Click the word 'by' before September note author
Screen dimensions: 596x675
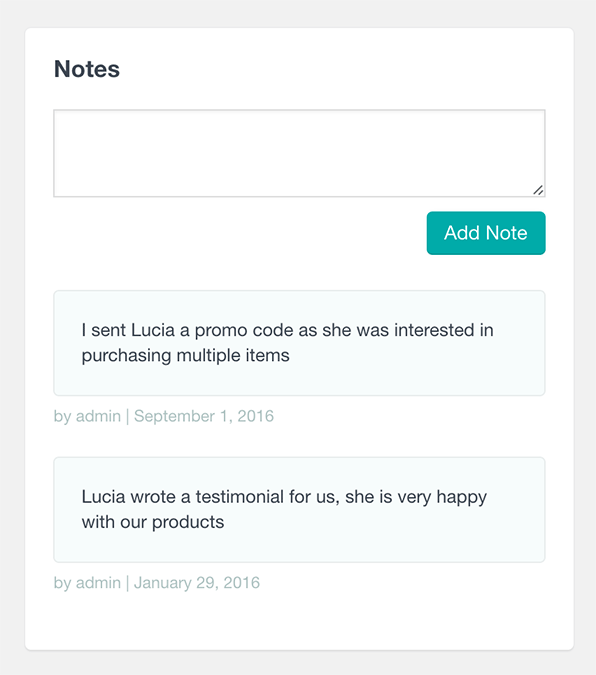62,417
